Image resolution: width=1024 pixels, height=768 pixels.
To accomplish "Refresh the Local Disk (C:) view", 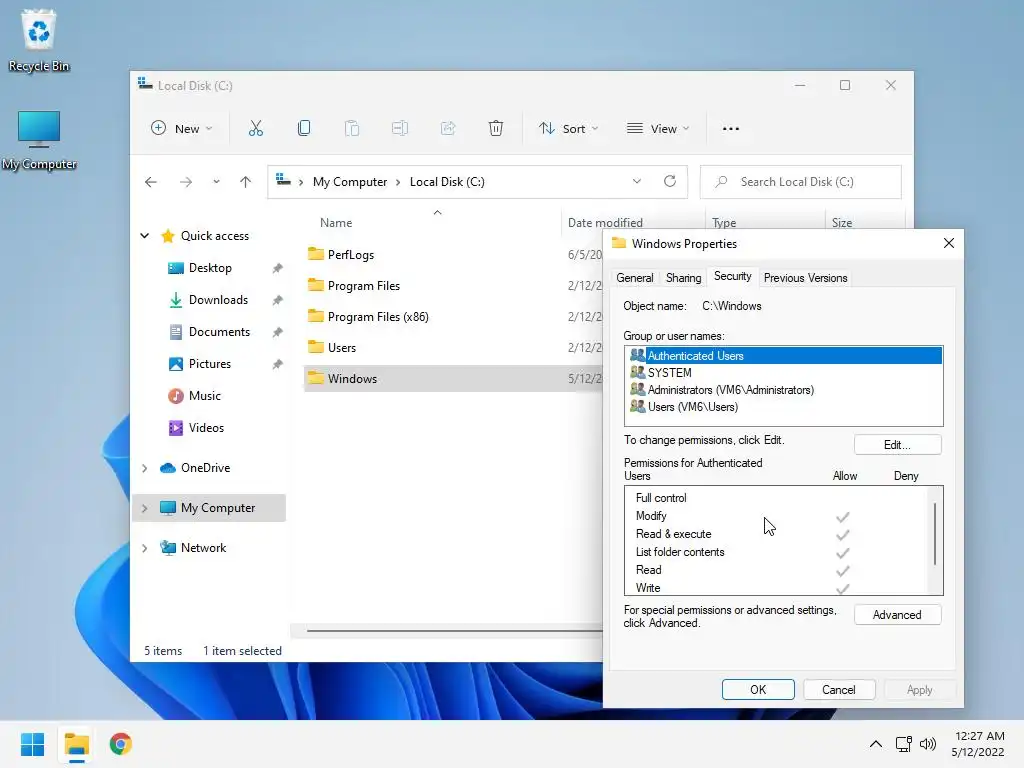I will [670, 182].
